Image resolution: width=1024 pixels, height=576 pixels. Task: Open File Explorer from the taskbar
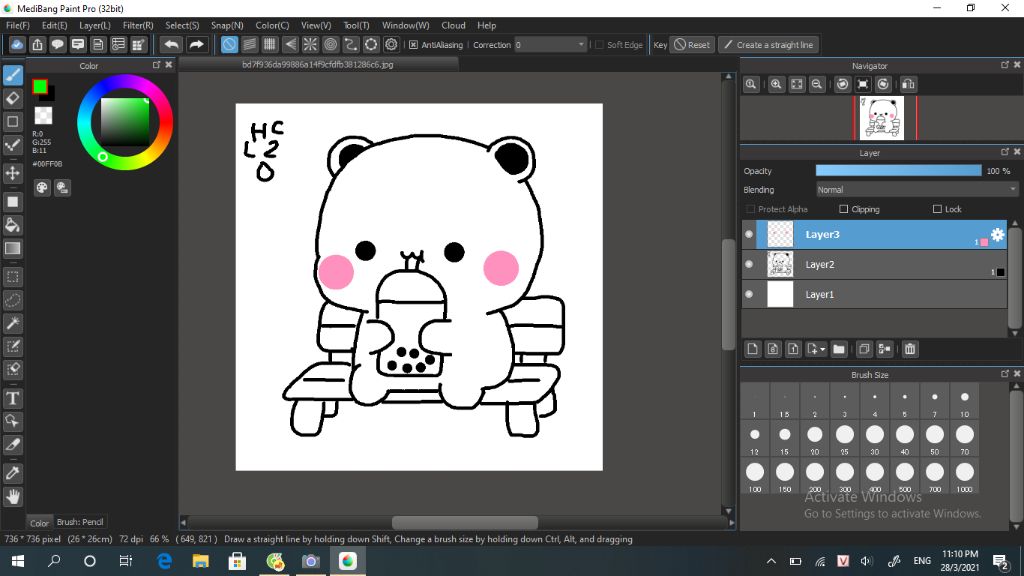tap(200, 561)
